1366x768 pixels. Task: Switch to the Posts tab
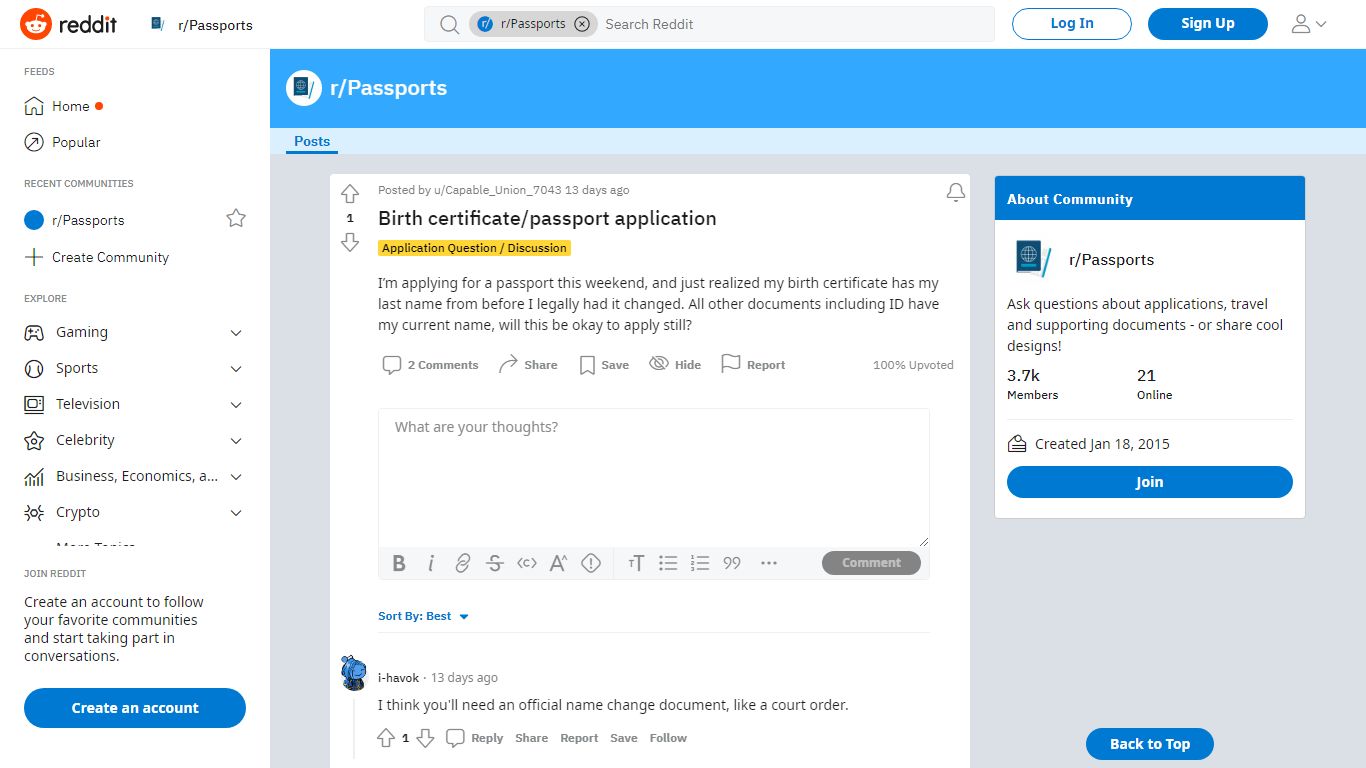312,141
